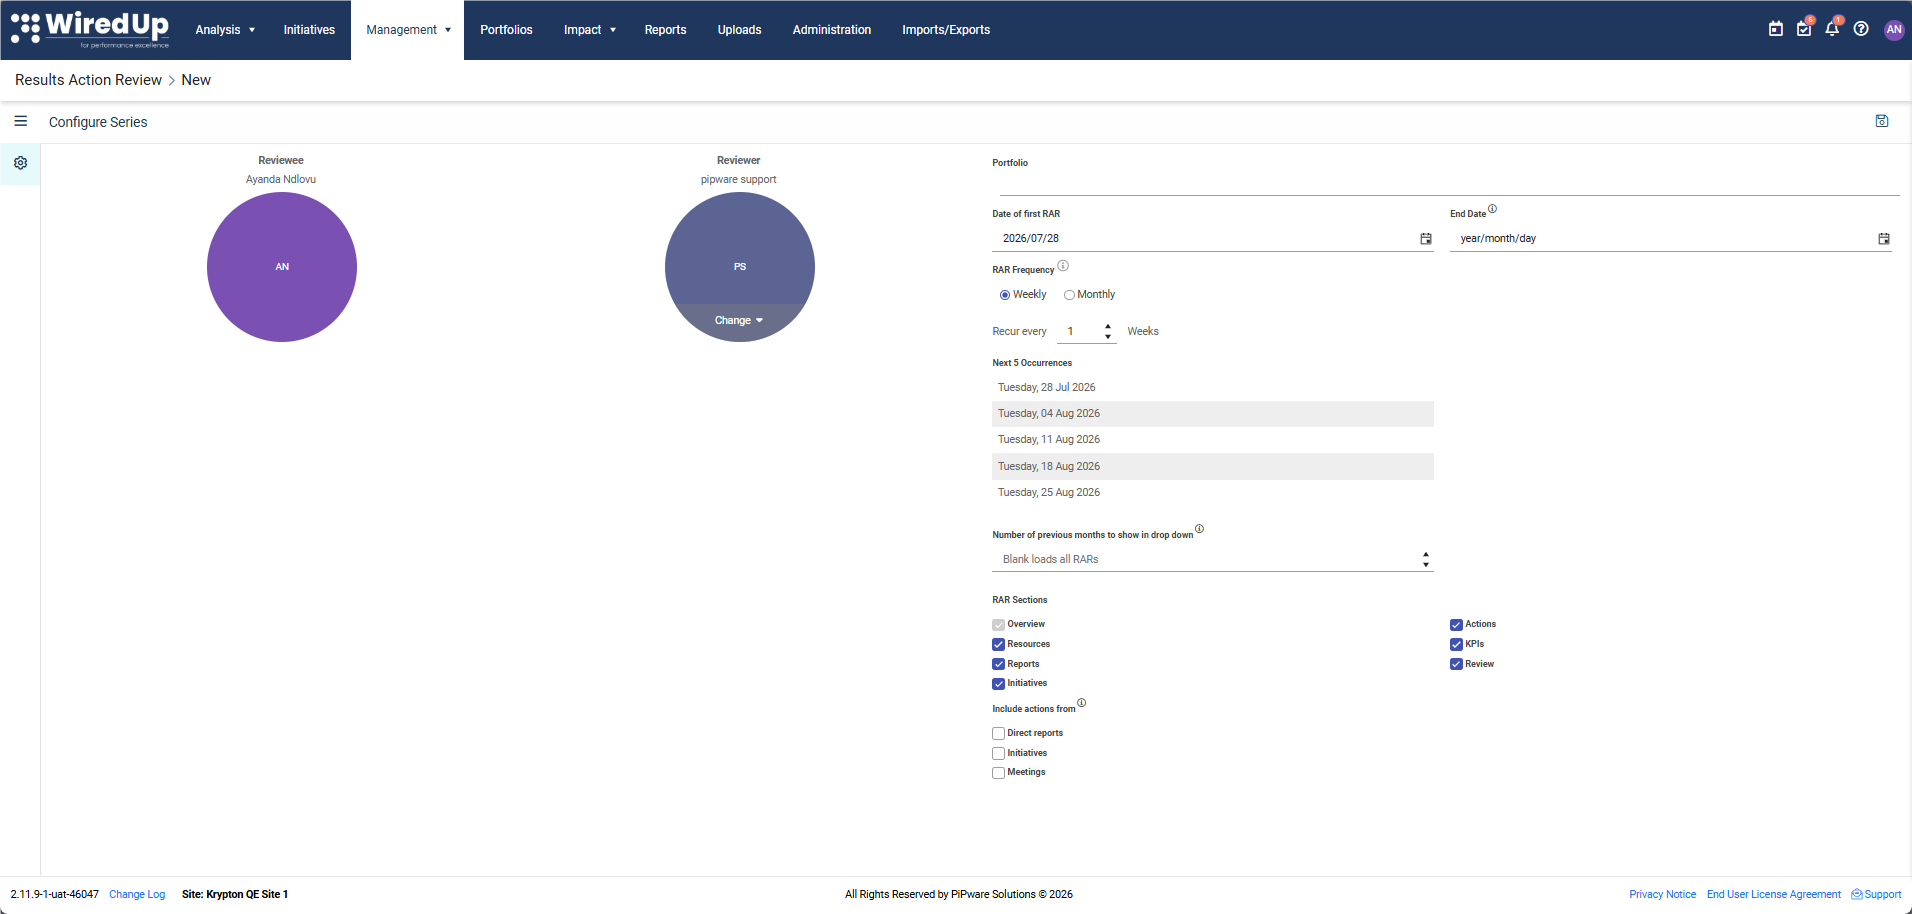Open the calendar icon in top bar
1912x914 pixels.
pos(1776,29)
